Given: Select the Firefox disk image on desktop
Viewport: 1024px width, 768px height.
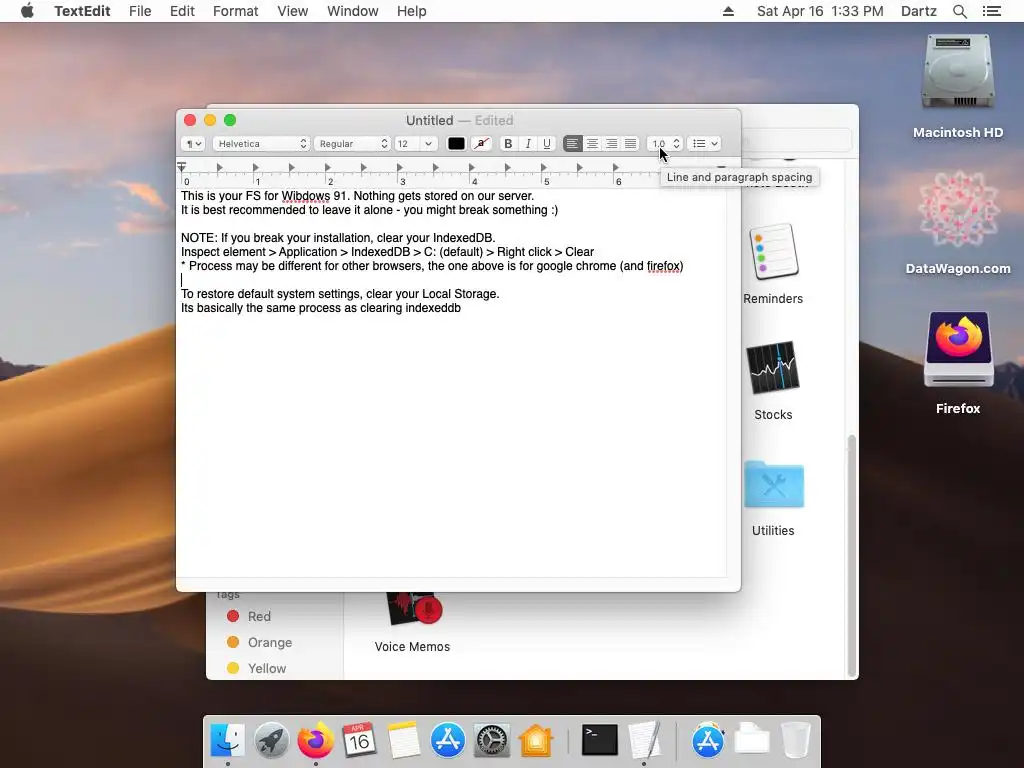Looking at the screenshot, I should (x=958, y=349).
